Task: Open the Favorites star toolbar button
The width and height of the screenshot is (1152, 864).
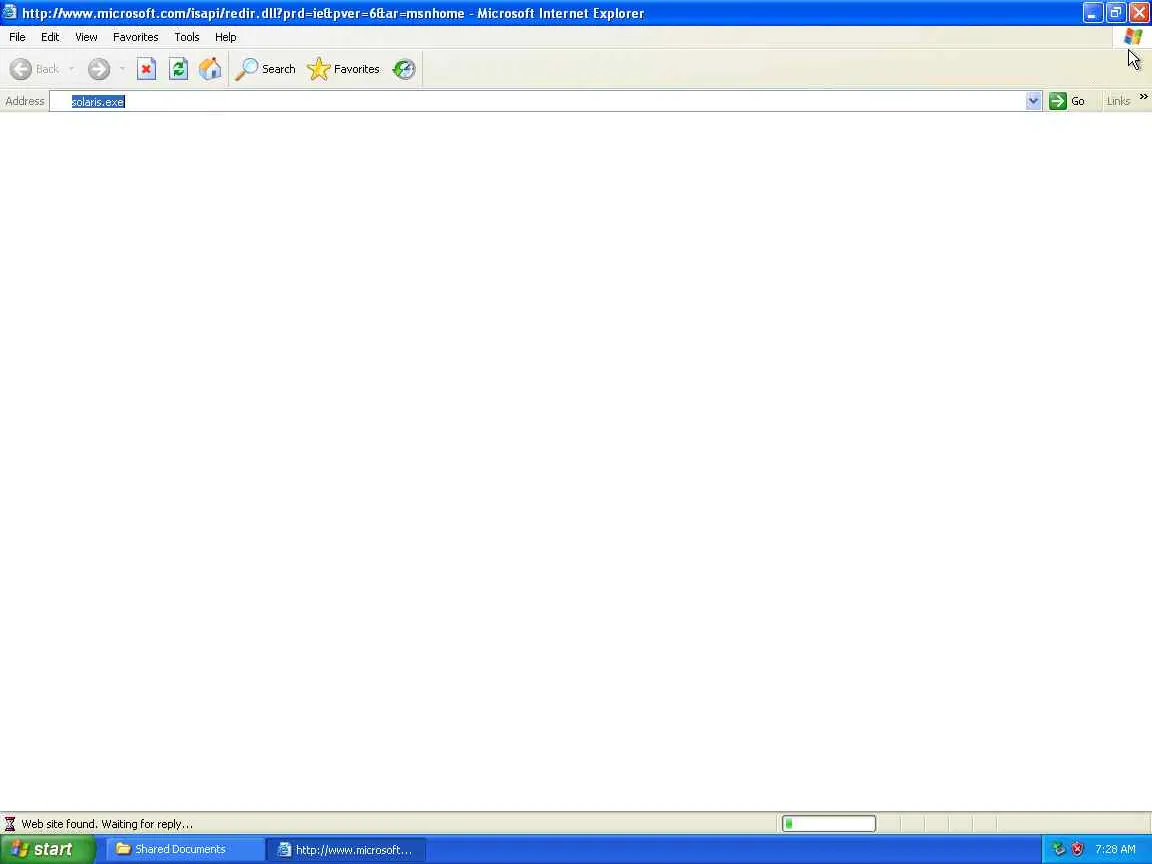Action: 343,69
